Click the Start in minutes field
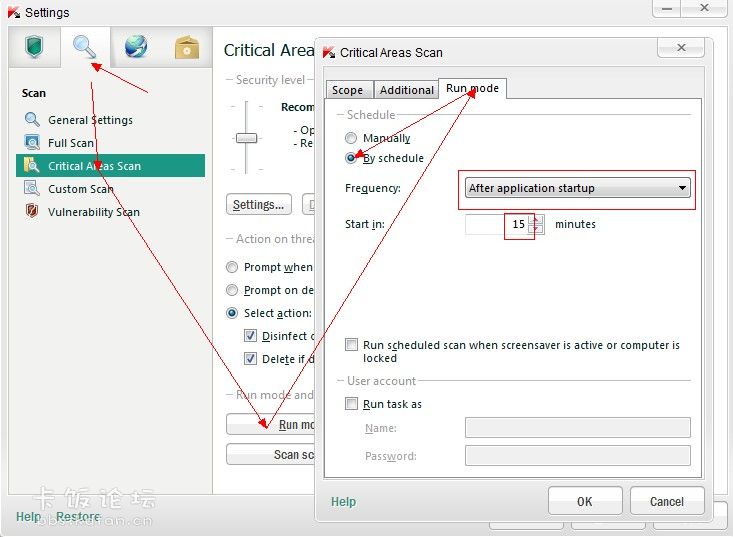The width and height of the screenshot is (733, 537). click(497, 224)
